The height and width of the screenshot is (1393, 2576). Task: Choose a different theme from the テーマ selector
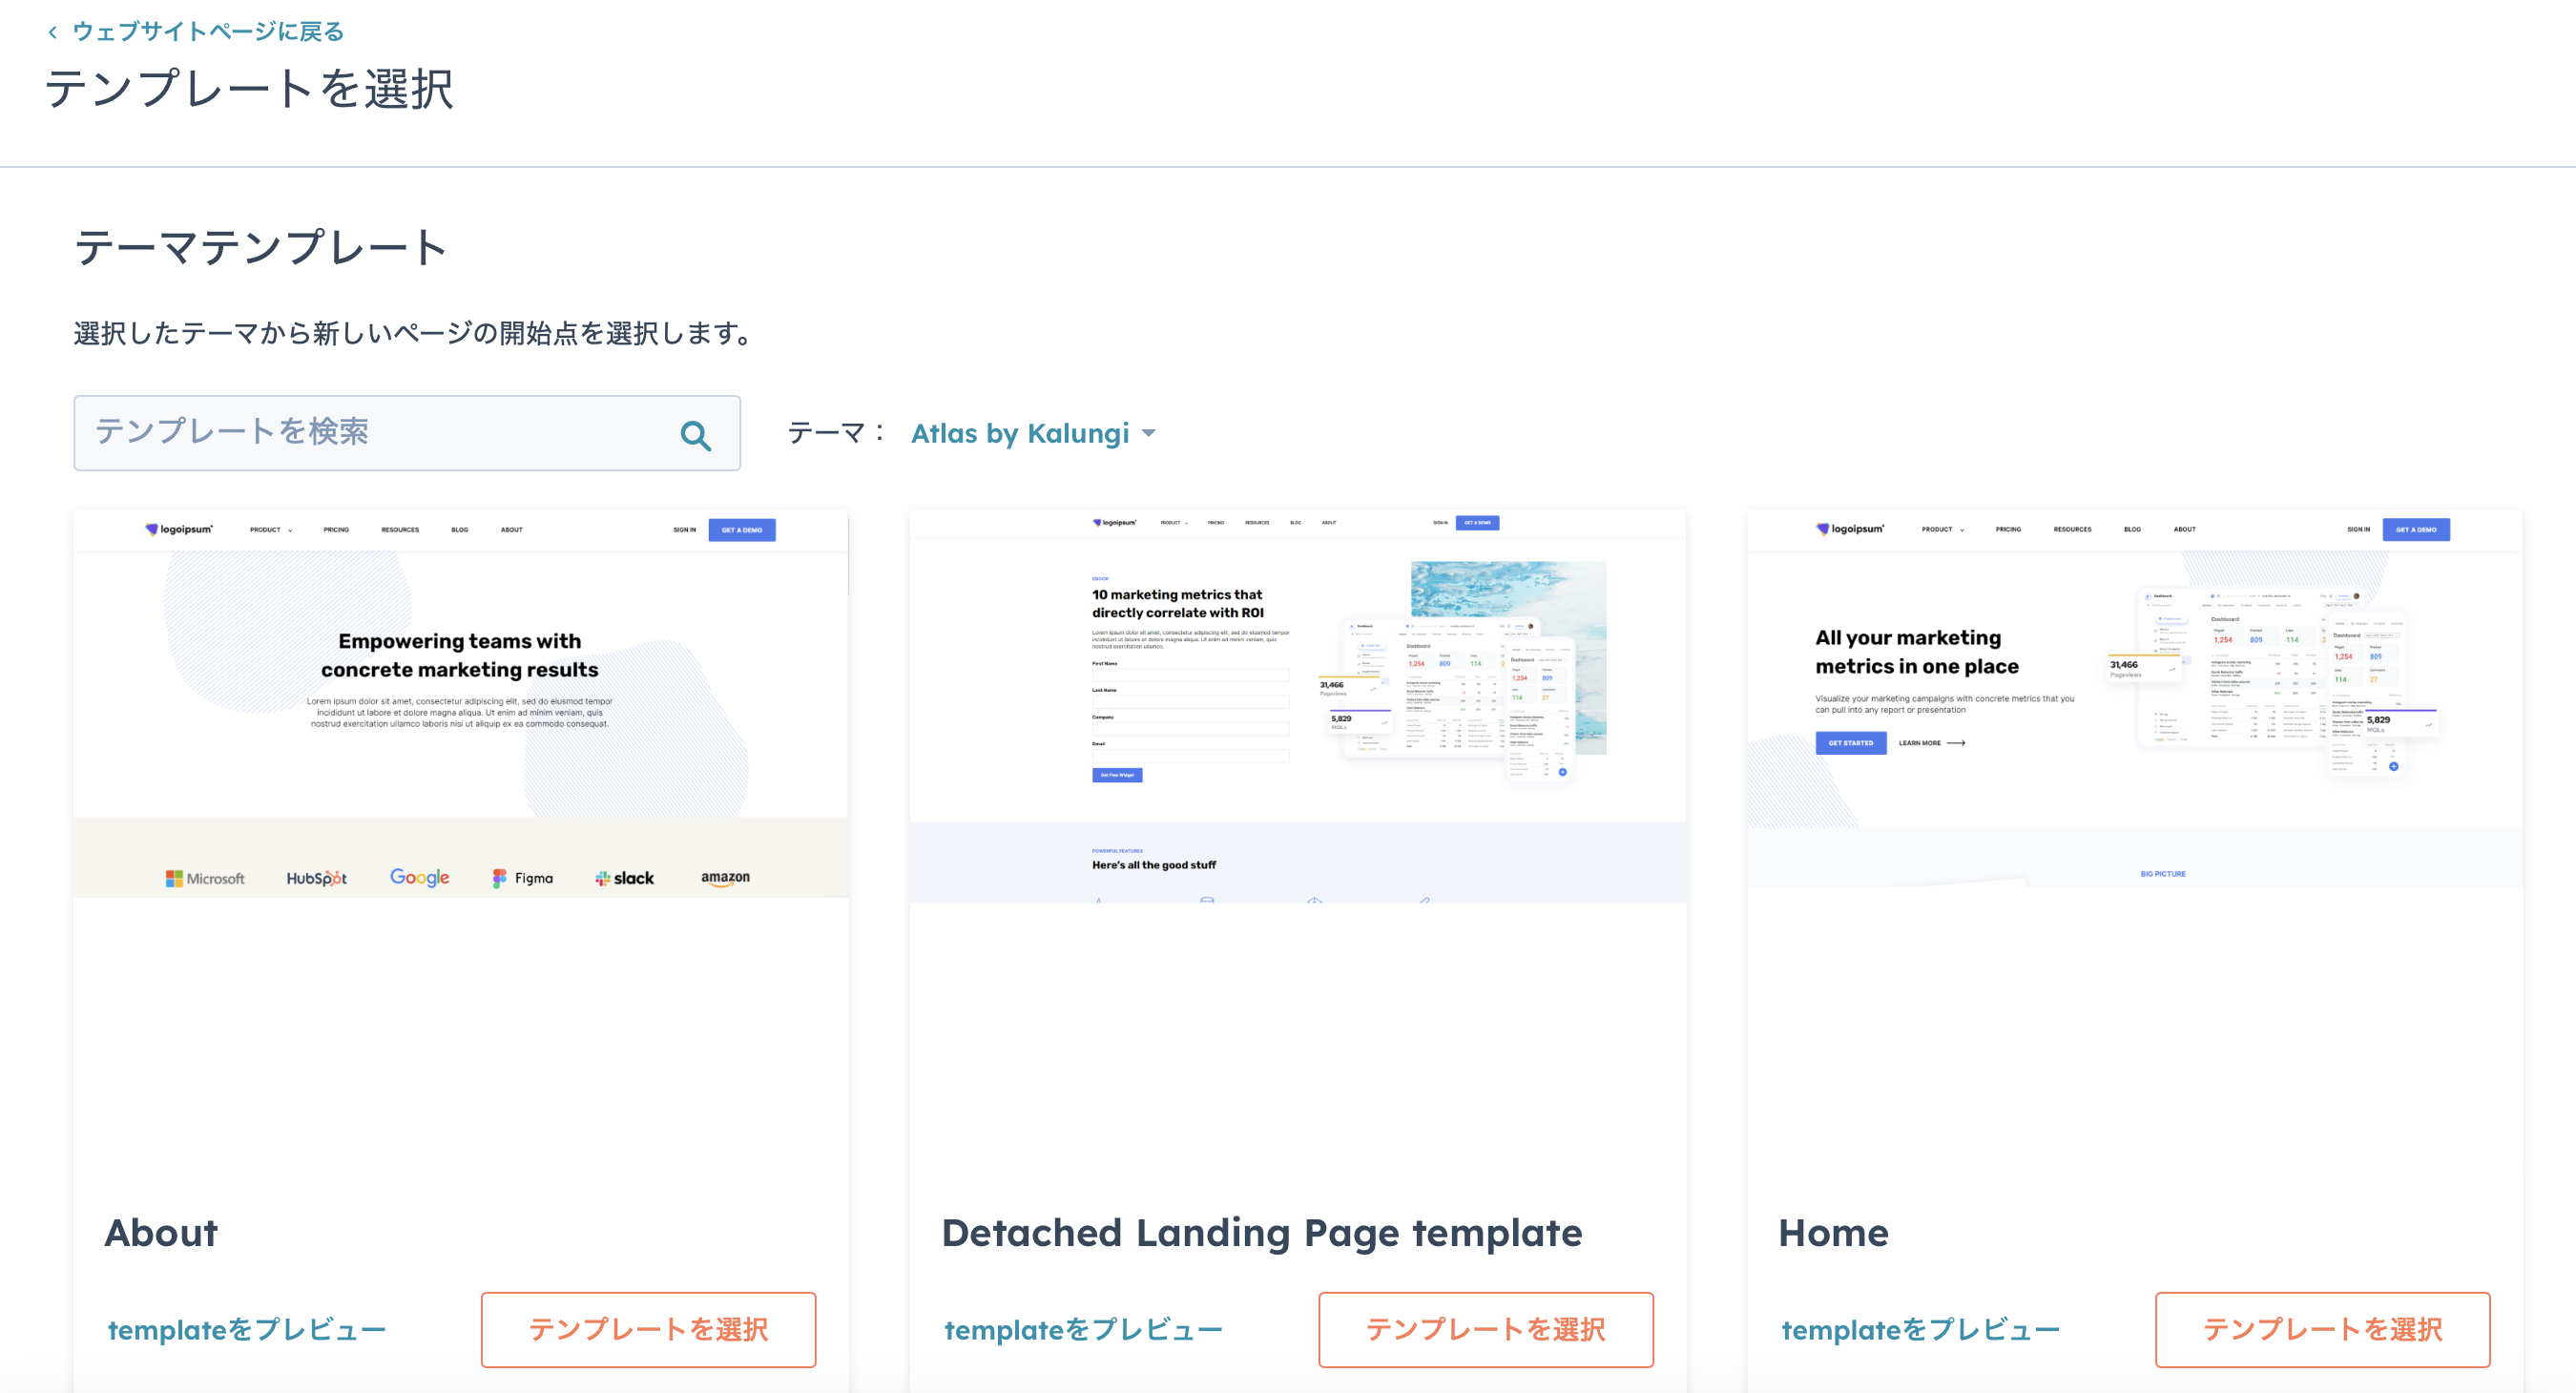pos(1021,434)
